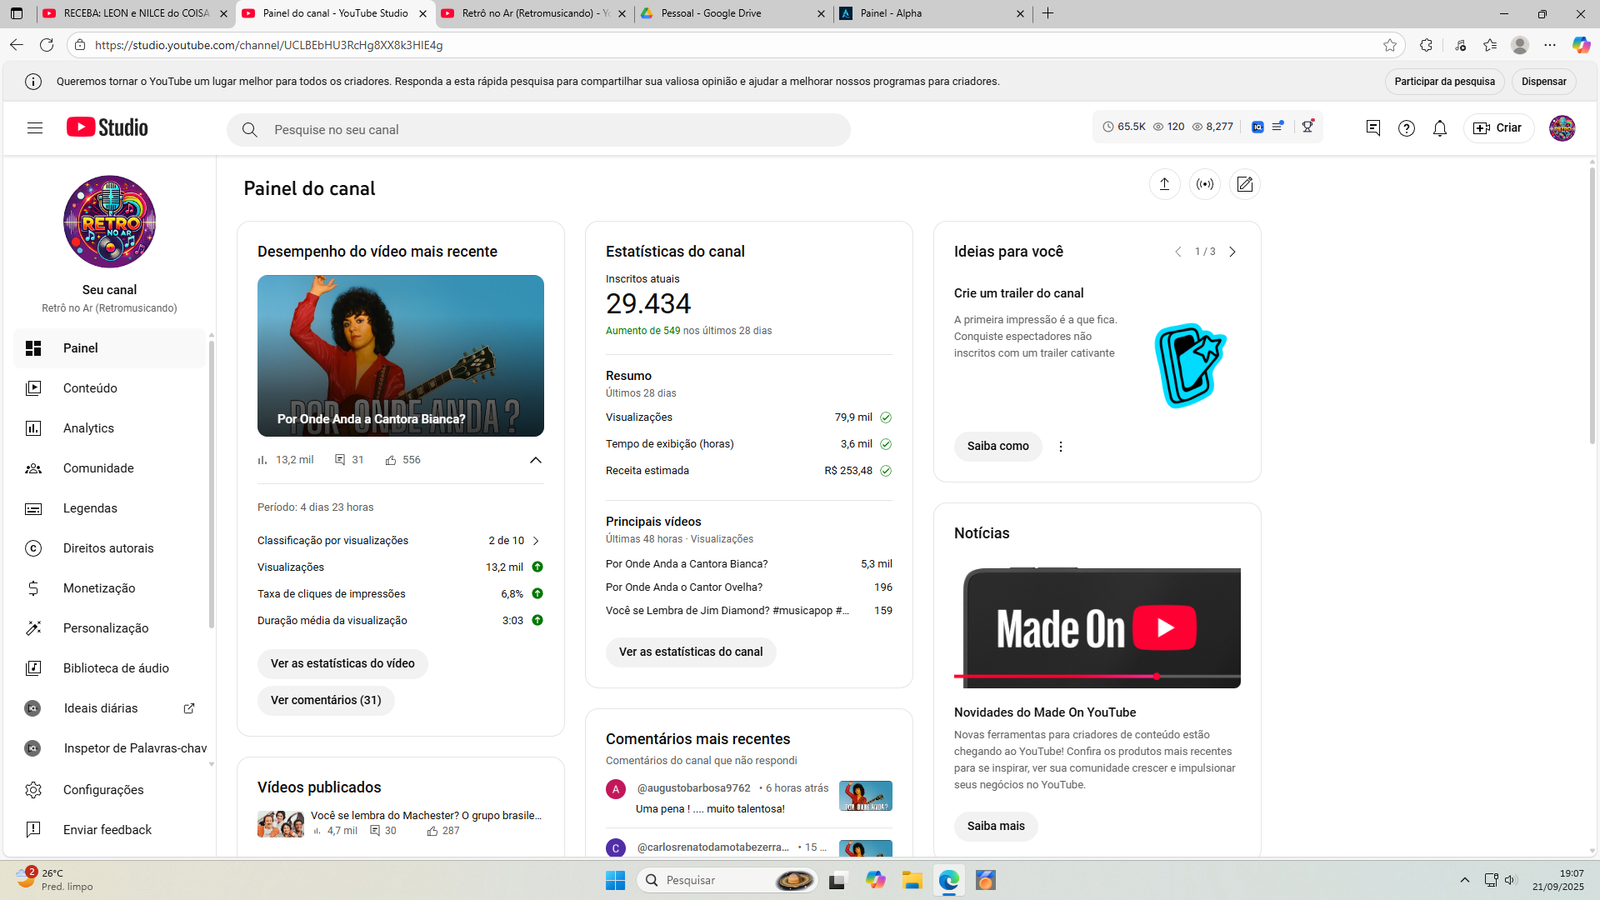Open File Explorer from the taskbar

(912, 880)
